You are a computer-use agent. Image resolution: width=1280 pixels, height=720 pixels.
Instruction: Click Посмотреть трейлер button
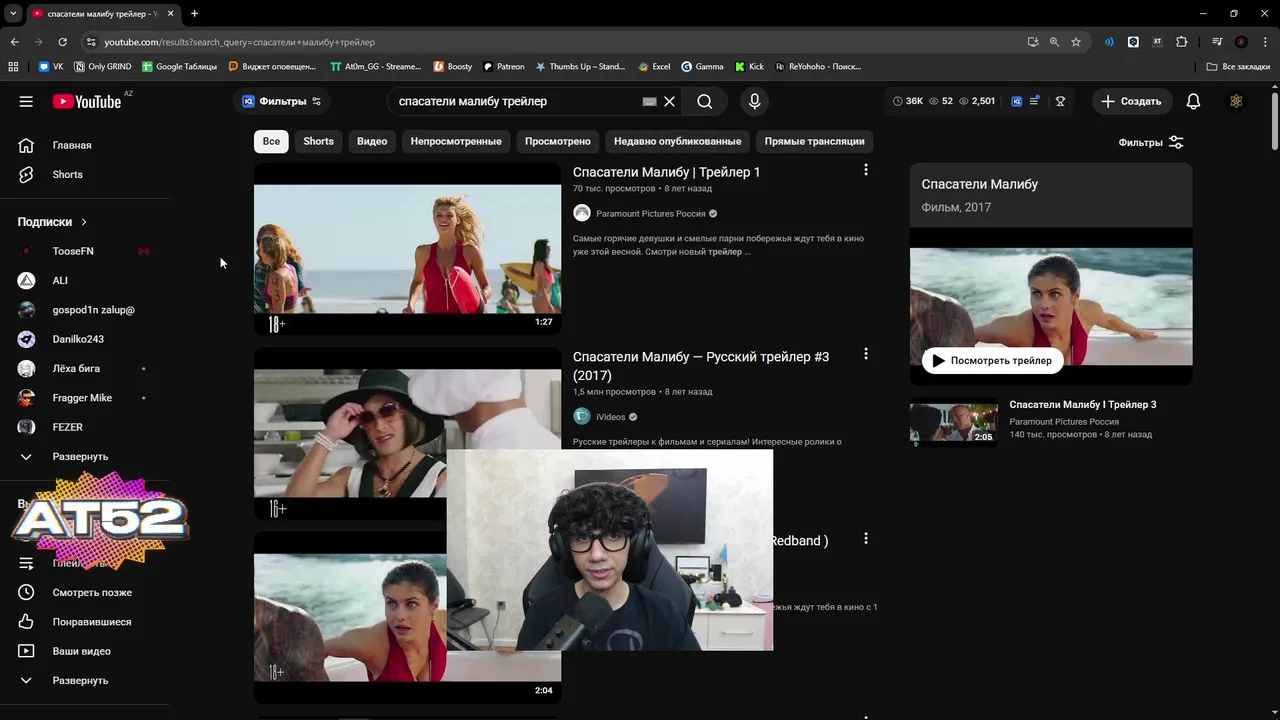coord(993,360)
